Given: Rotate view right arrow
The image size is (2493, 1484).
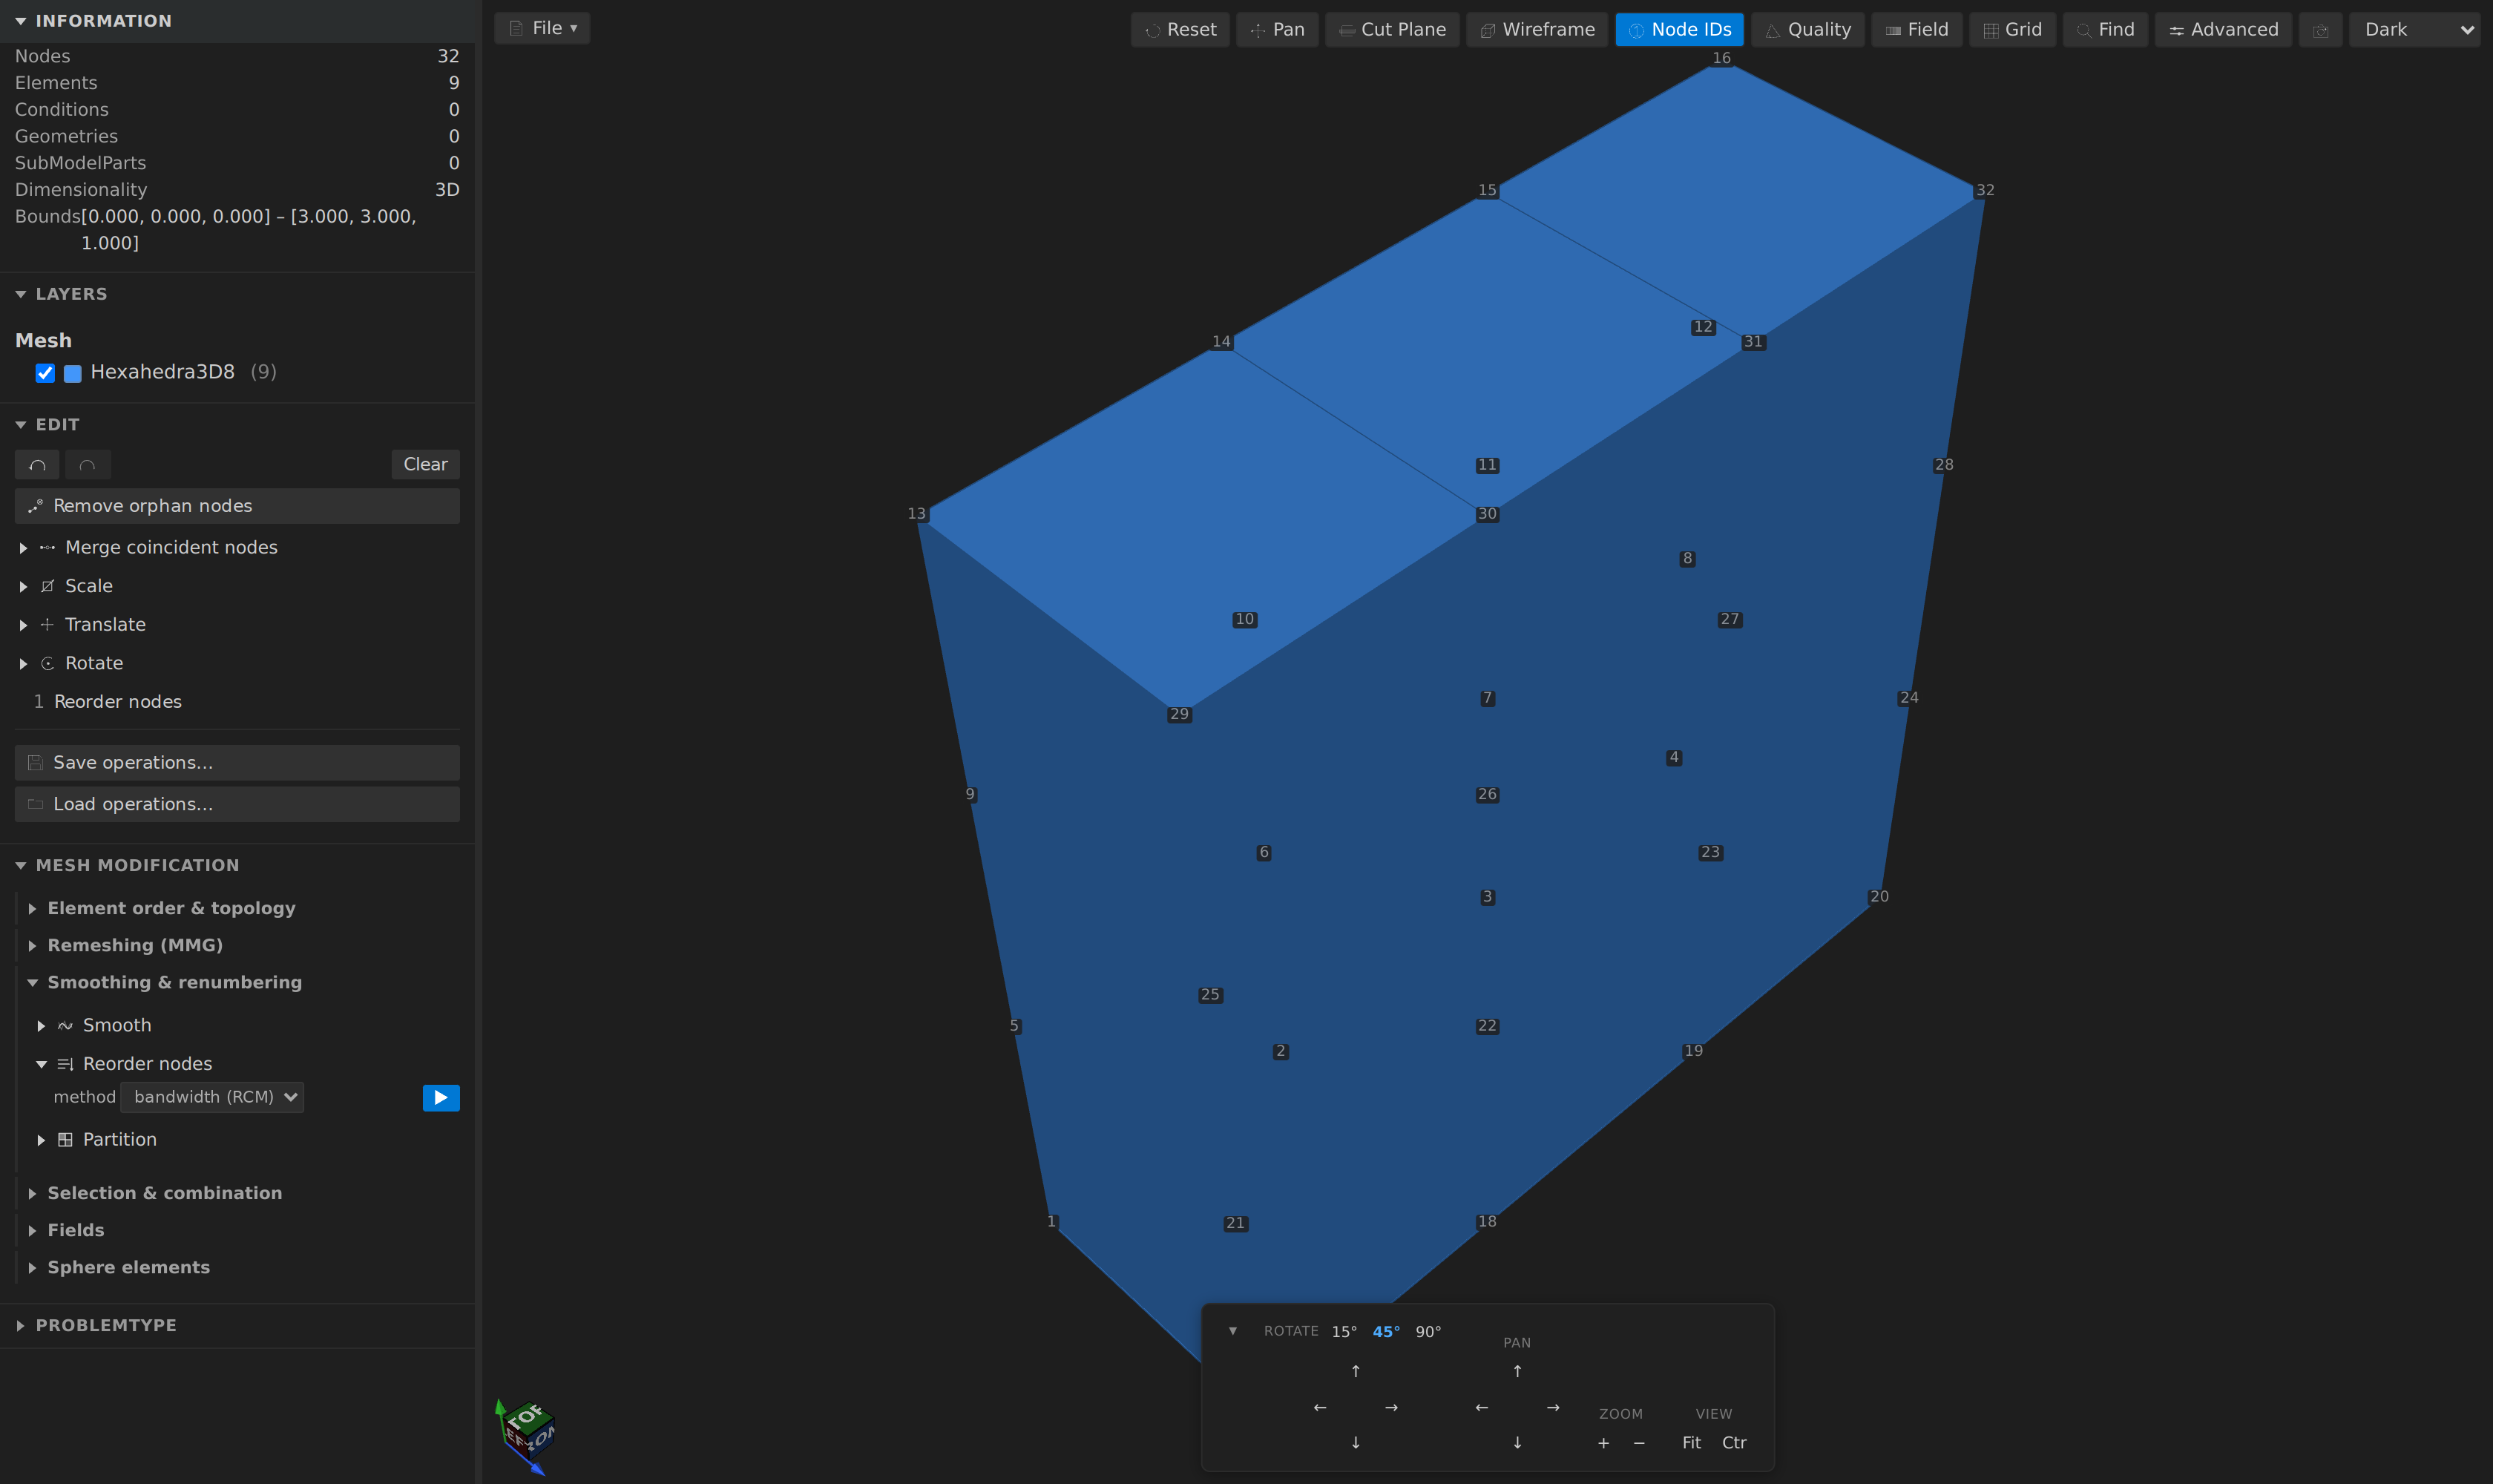Looking at the screenshot, I should 1391,1407.
